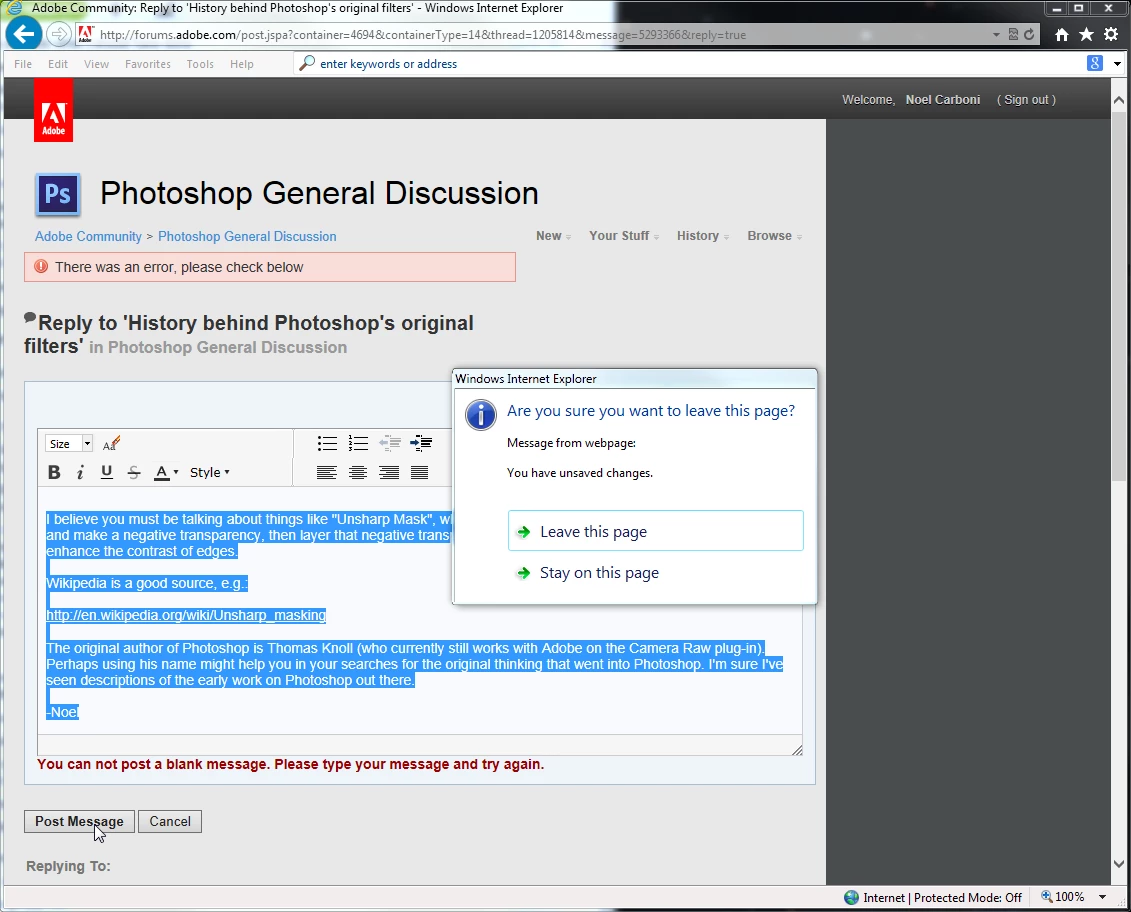The height and width of the screenshot is (912, 1131).
Task: Expand the History menu
Action: (x=703, y=236)
